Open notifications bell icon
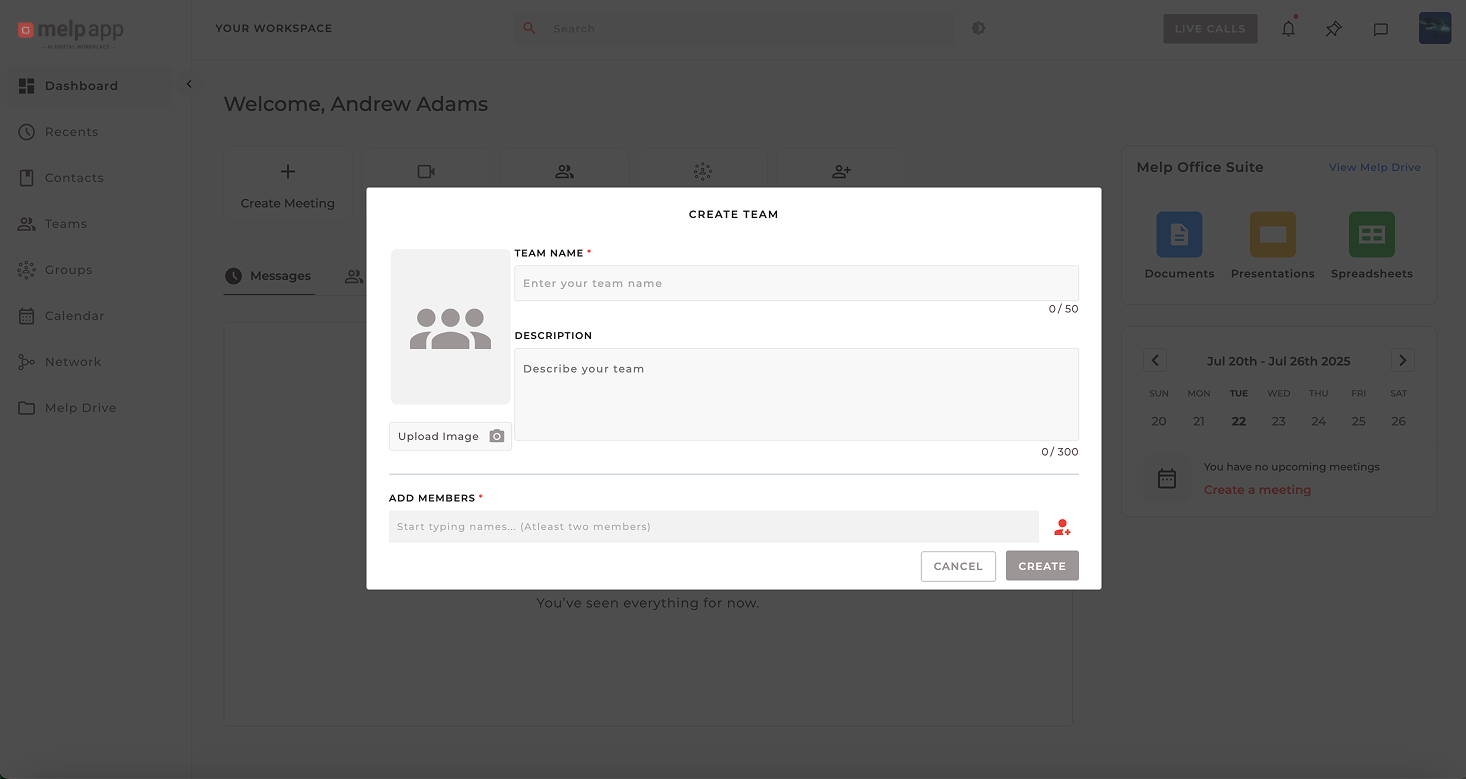 pyautogui.click(x=1288, y=29)
